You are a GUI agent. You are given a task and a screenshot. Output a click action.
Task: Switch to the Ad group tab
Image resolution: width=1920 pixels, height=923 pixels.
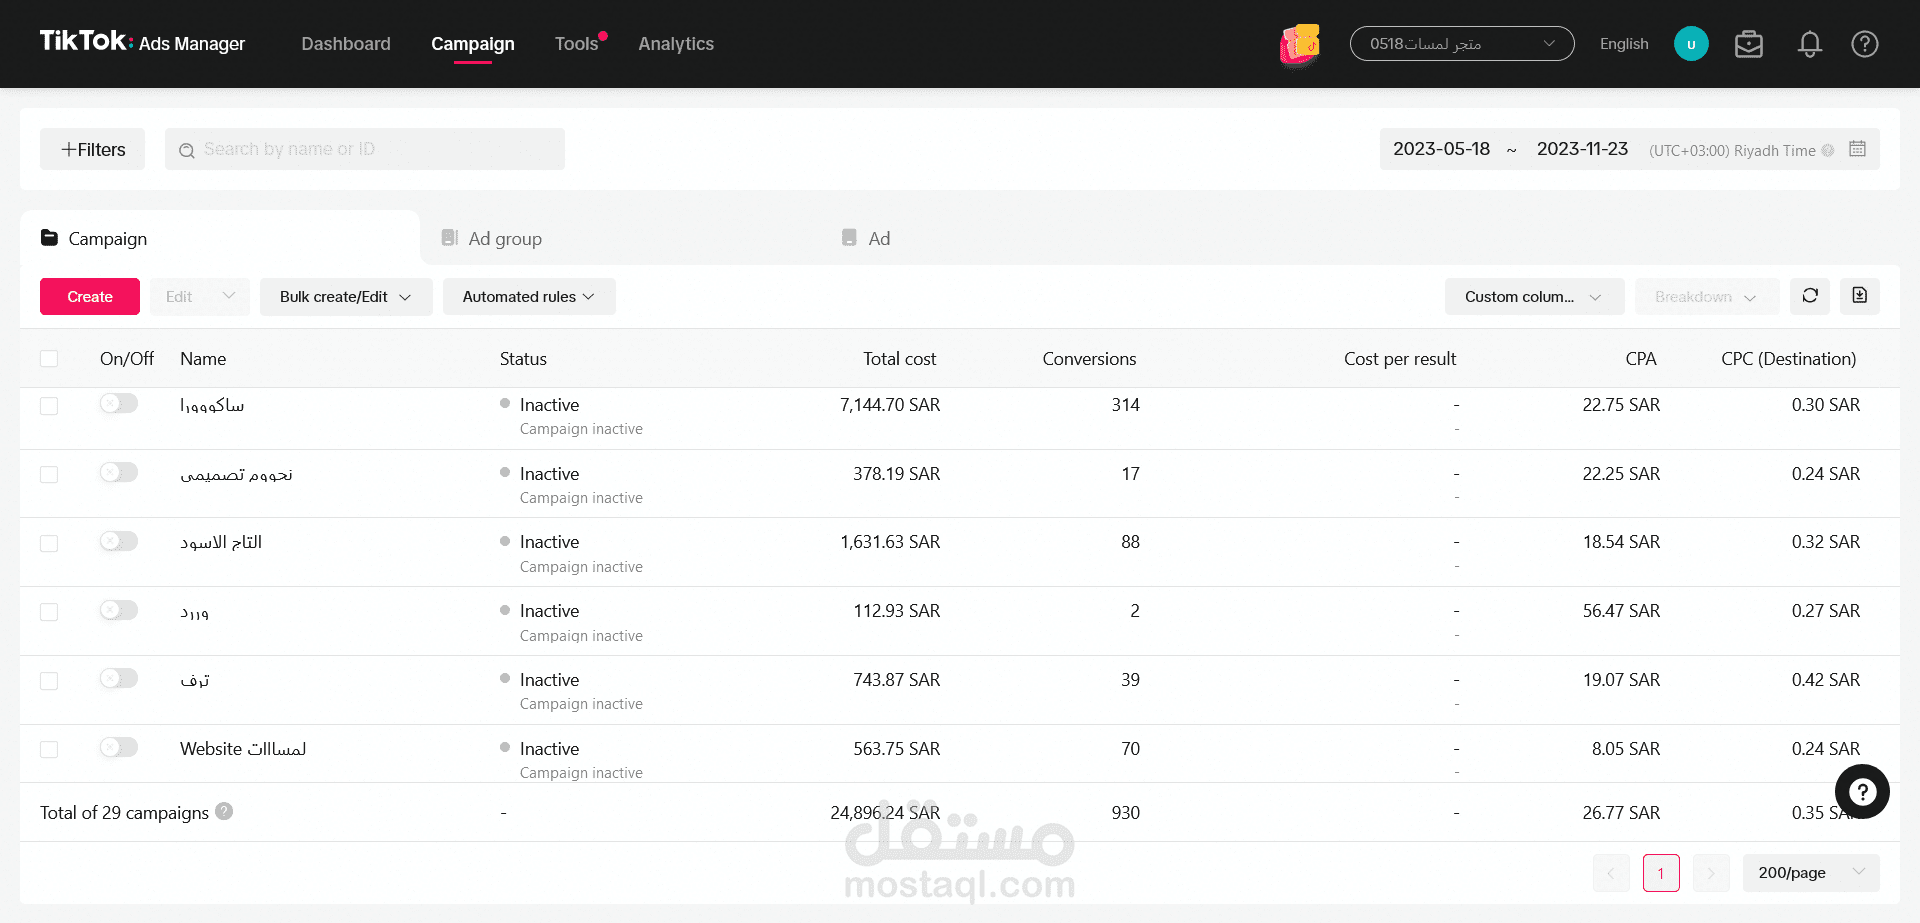[x=504, y=239]
